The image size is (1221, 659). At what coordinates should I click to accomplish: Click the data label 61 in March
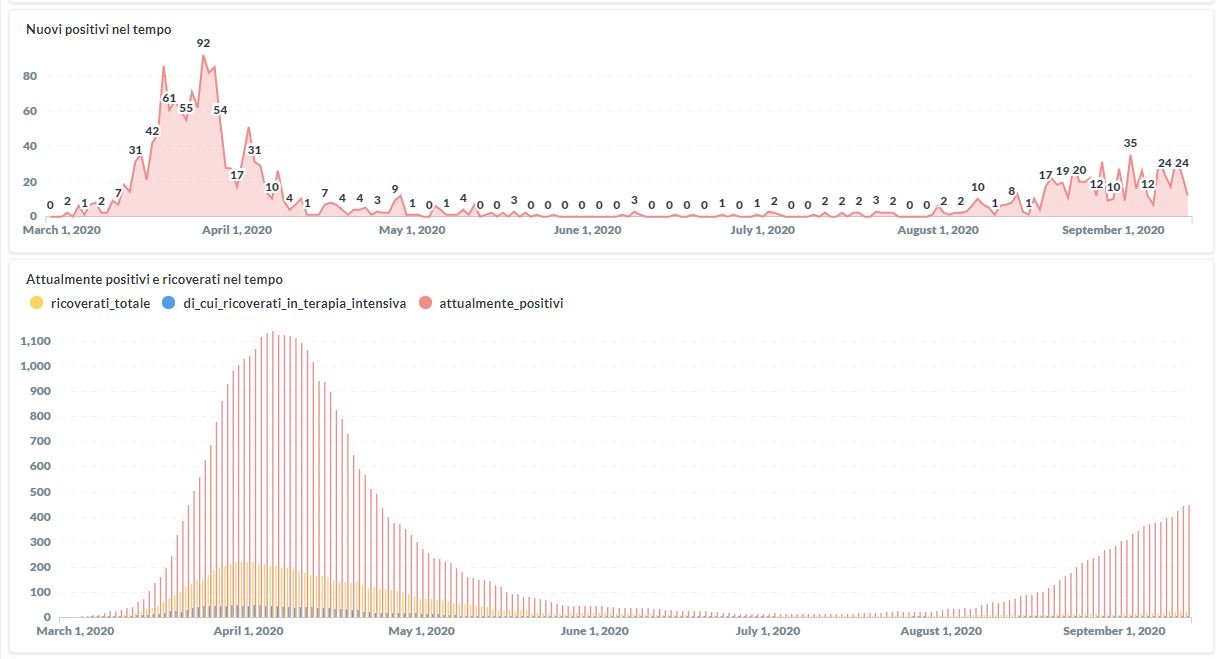pyautogui.click(x=169, y=98)
